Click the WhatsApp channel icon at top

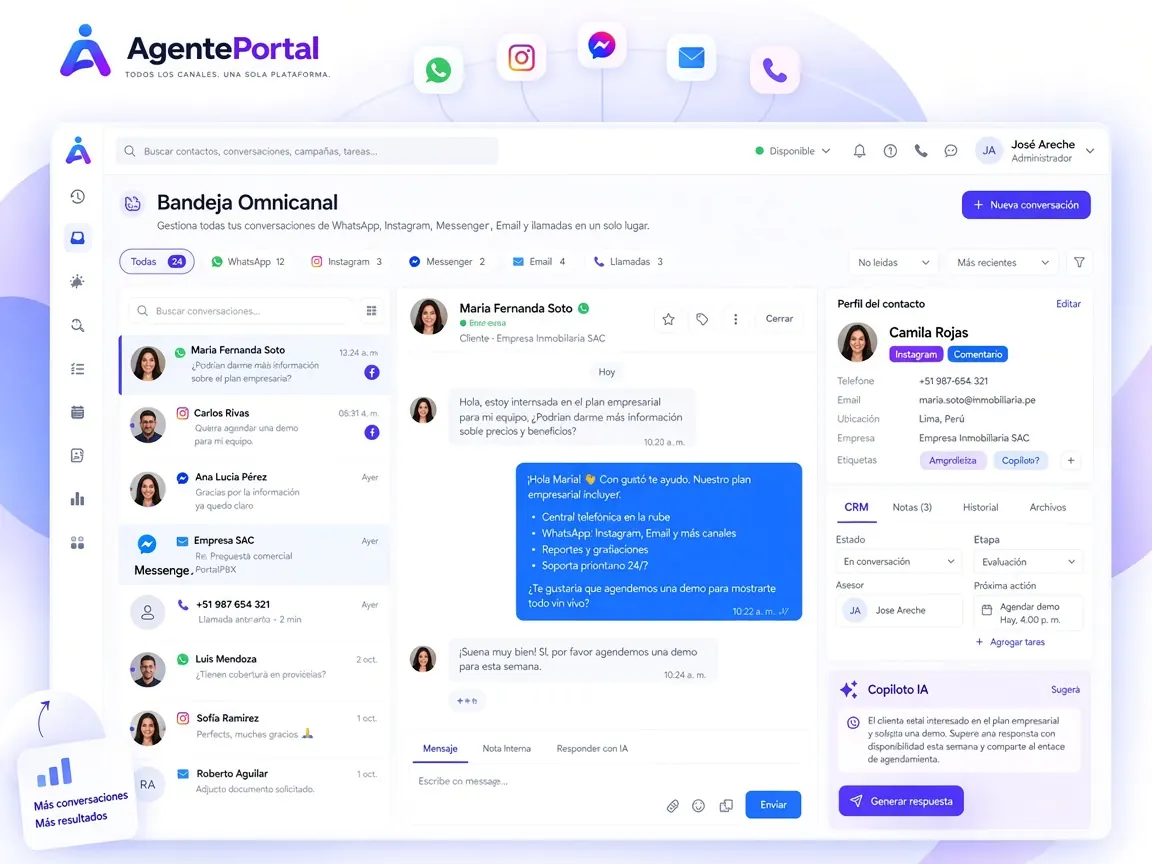pyautogui.click(x=439, y=71)
